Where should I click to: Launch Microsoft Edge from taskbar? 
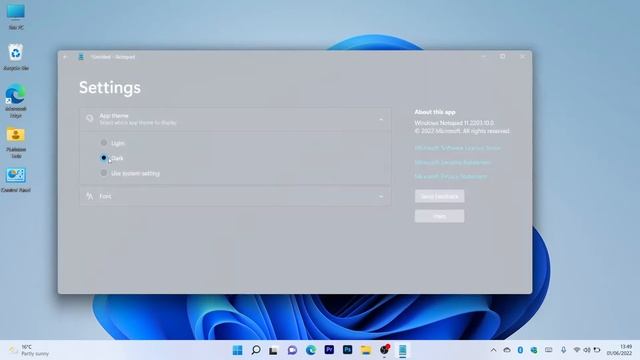coord(311,350)
